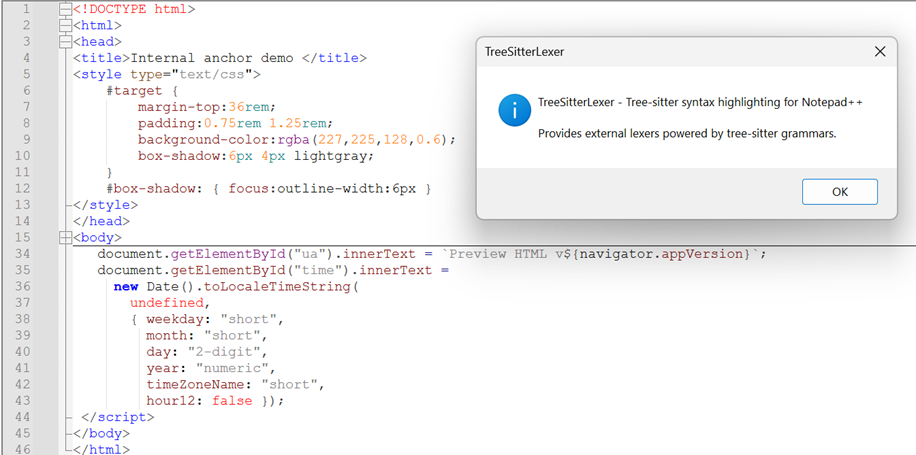Click 'year: "numeric"' on line 41

point(207,369)
